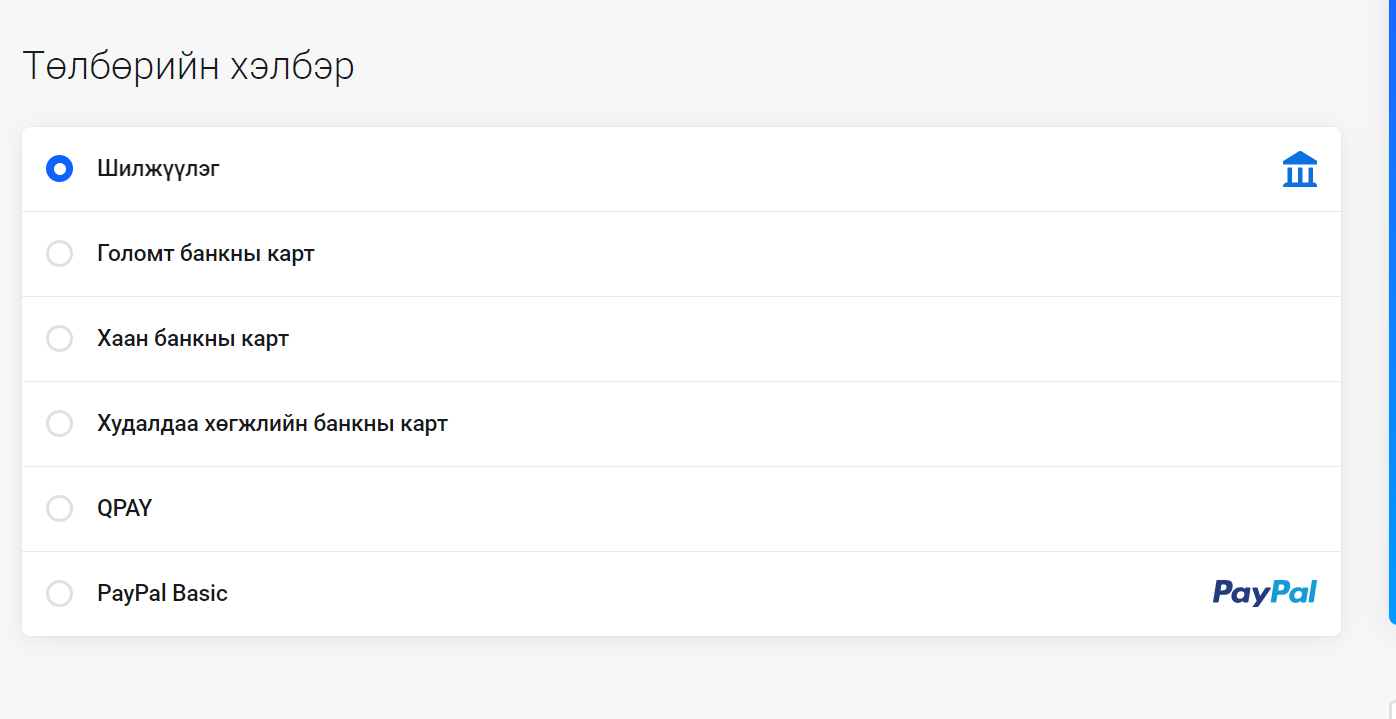Select the Шилжүүлэг radio button
This screenshot has width=1396, height=719.
[60, 169]
